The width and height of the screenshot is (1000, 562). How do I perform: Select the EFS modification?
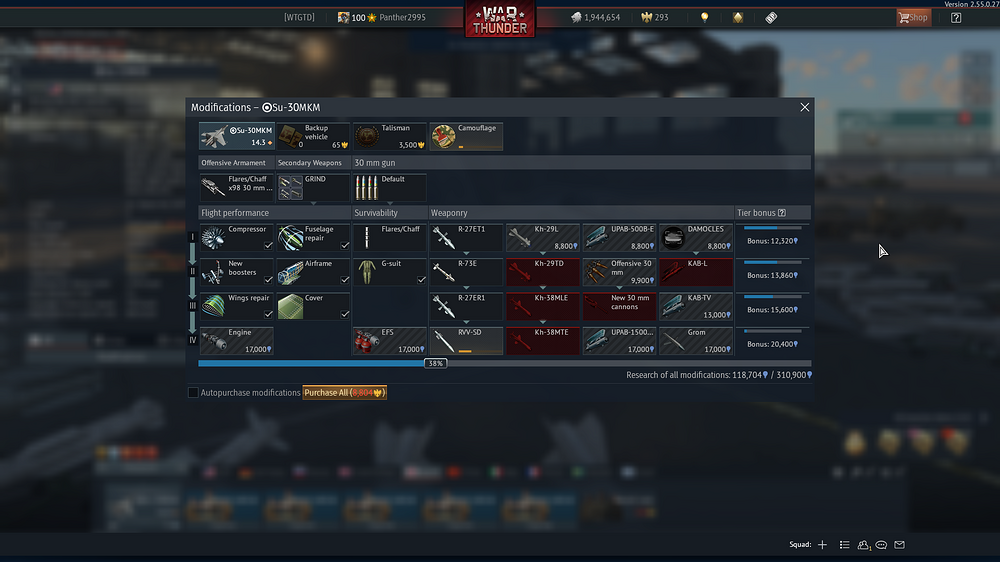pyautogui.click(x=390, y=341)
